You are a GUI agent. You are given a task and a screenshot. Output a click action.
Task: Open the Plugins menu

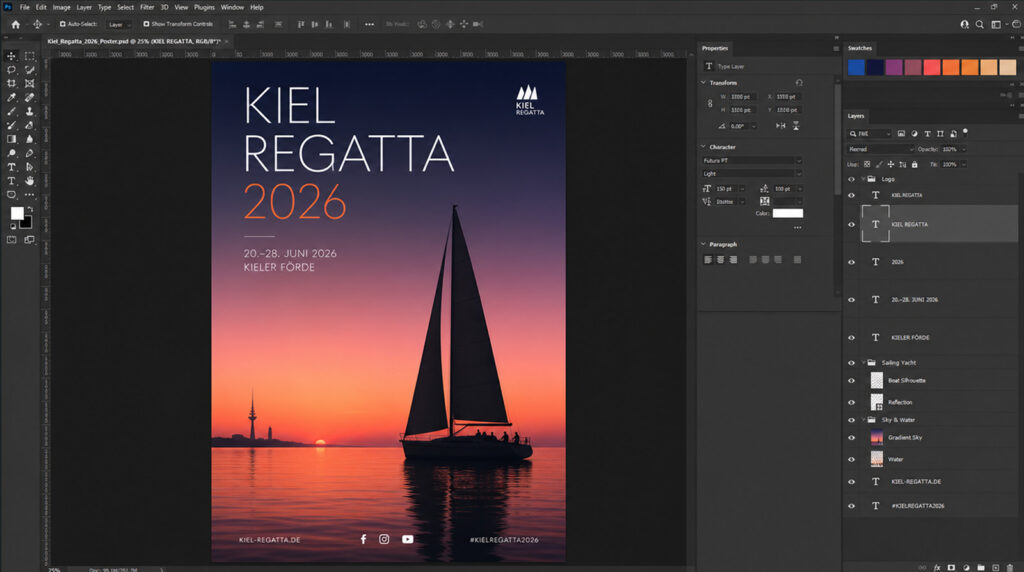pos(204,7)
